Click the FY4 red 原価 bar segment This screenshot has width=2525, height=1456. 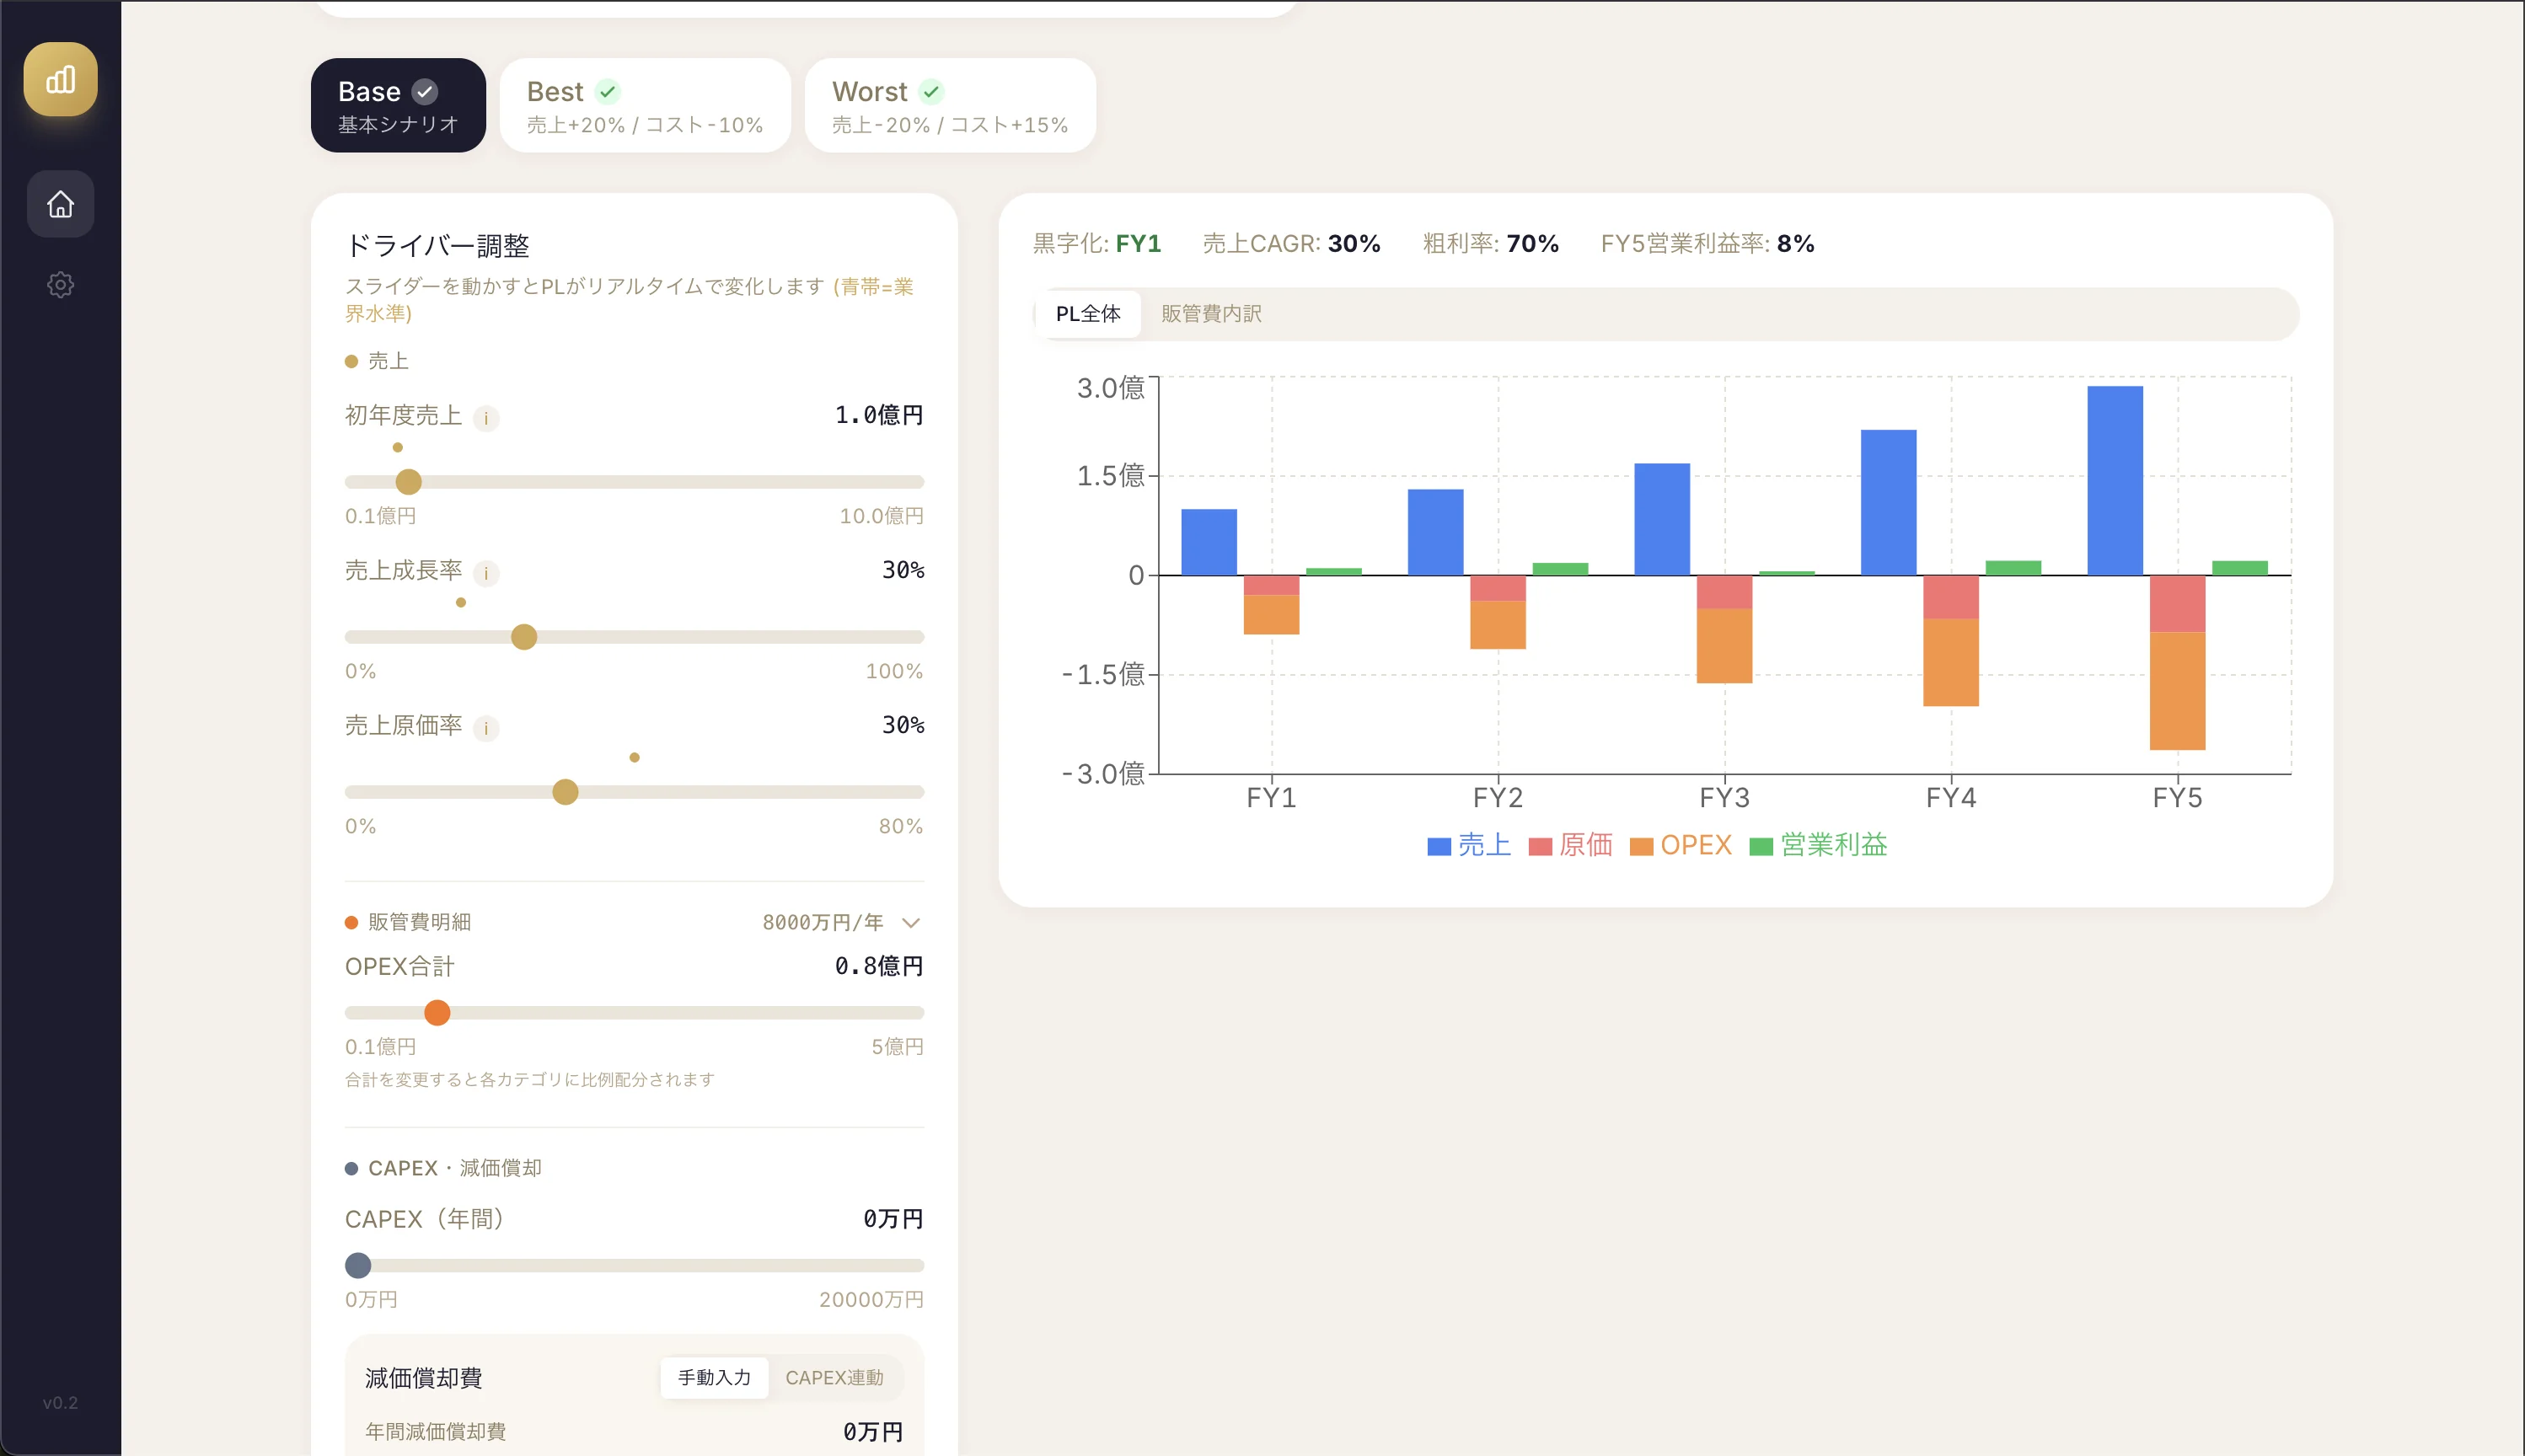(x=1951, y=597)
